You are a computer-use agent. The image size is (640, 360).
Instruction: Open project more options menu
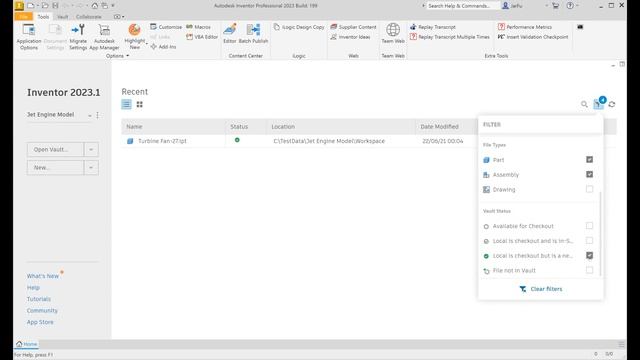click(x=98, y=116)
